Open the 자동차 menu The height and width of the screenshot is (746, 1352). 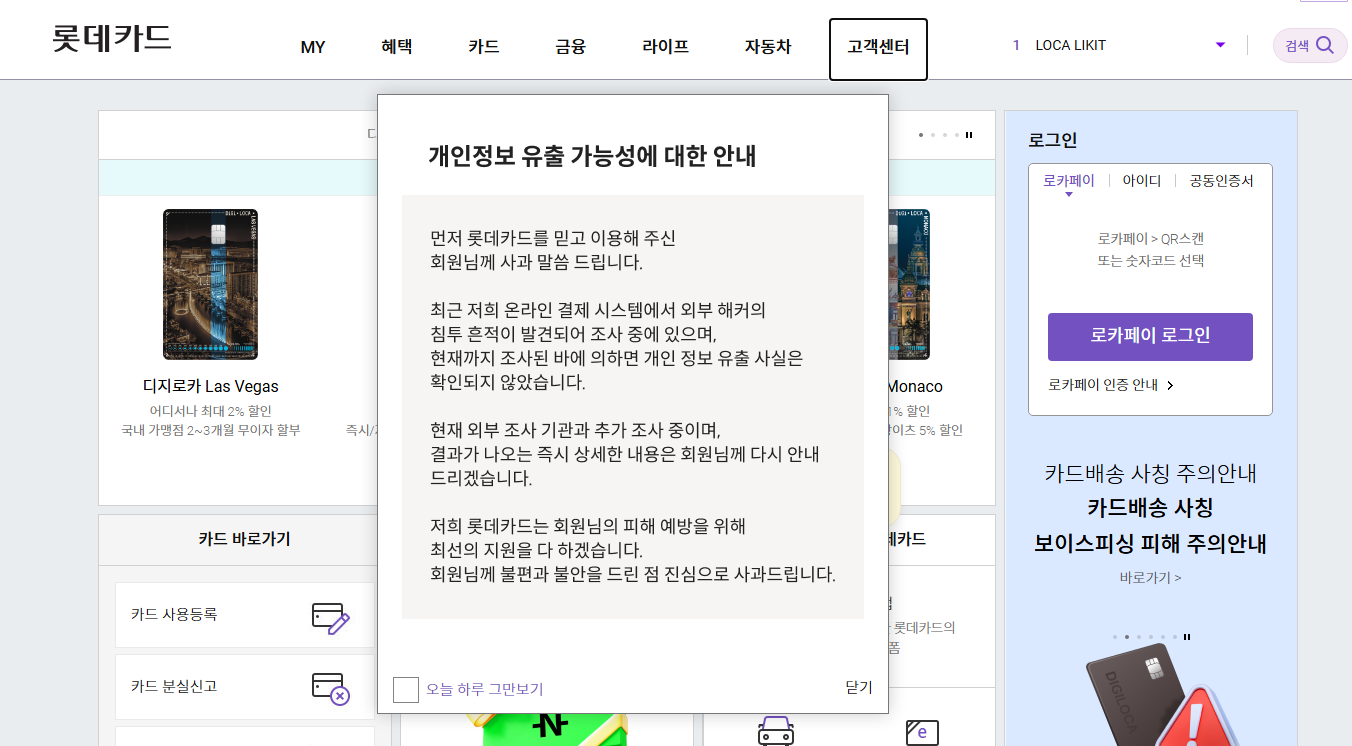pos(768,46)
